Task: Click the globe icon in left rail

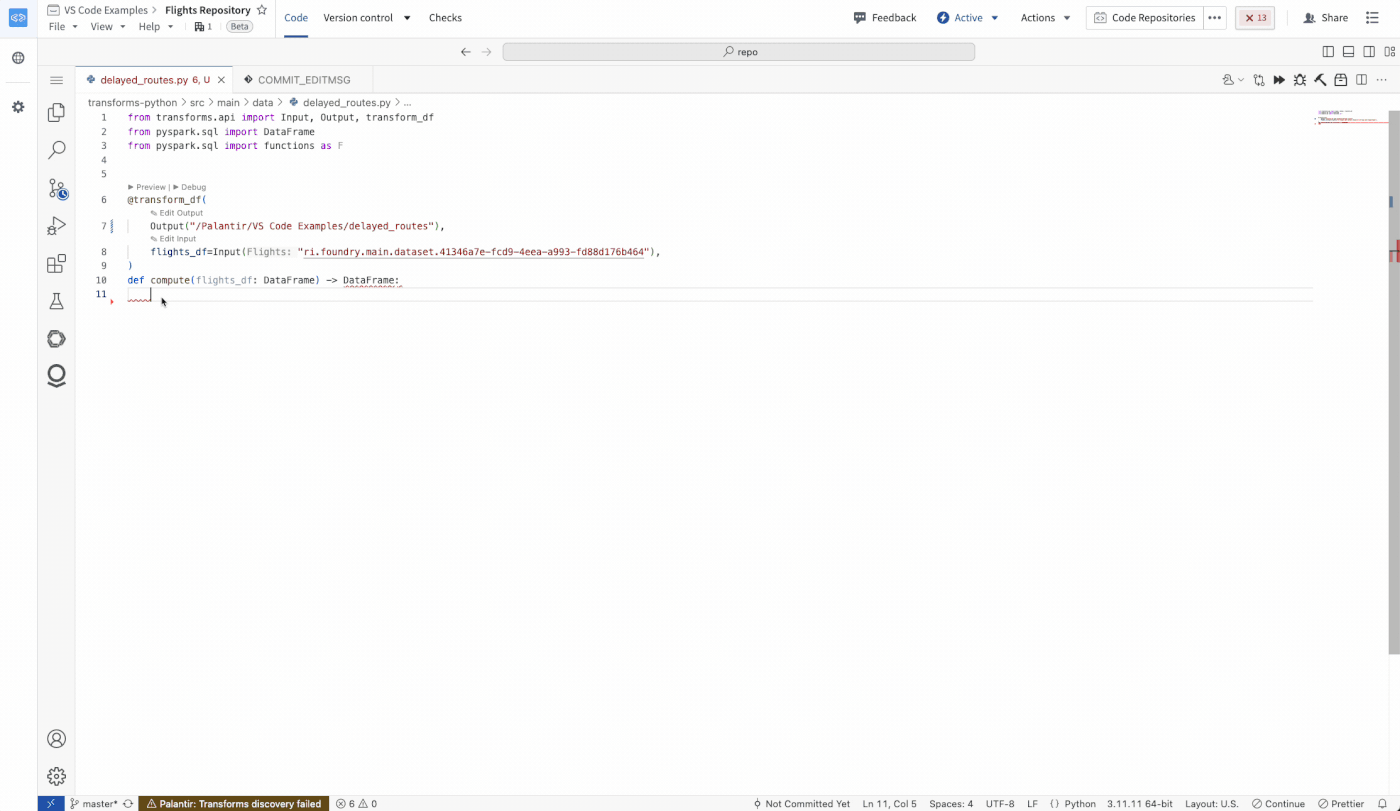Action: [18, 58]
